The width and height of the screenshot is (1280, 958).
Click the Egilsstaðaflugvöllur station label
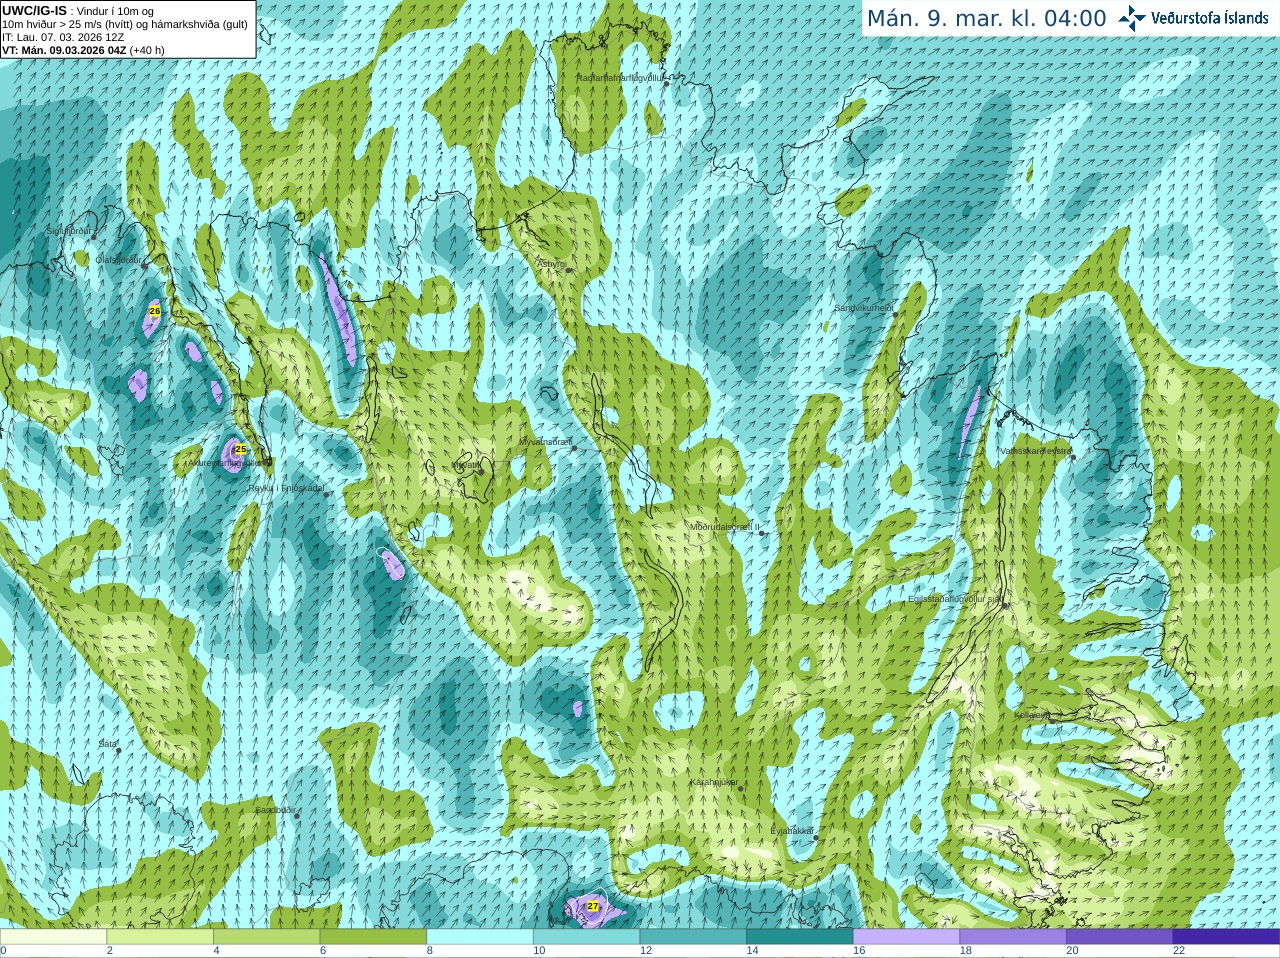[955, 599]
